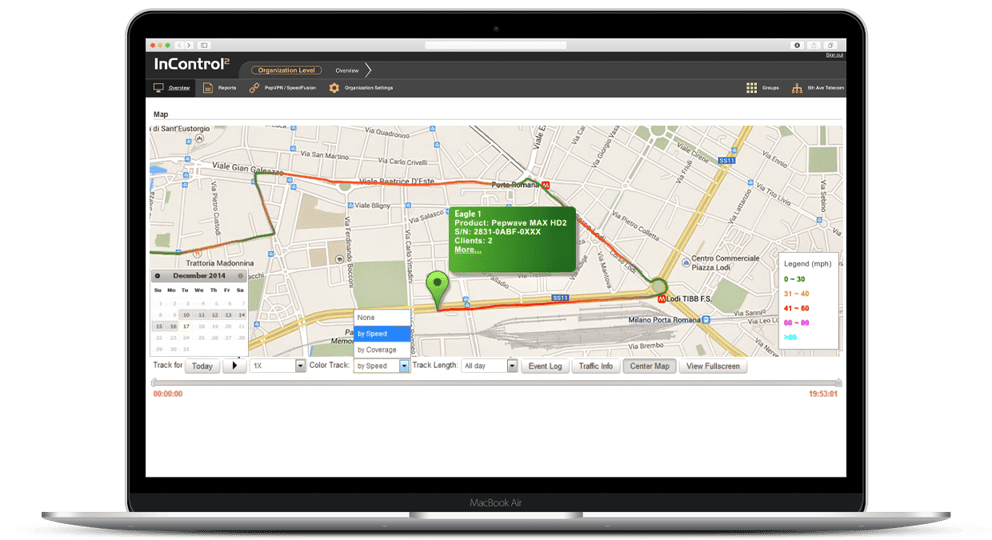Viewport: 992px width, 540px height.
Task: Click the View Fullscreen button
Action: [713, 366]
